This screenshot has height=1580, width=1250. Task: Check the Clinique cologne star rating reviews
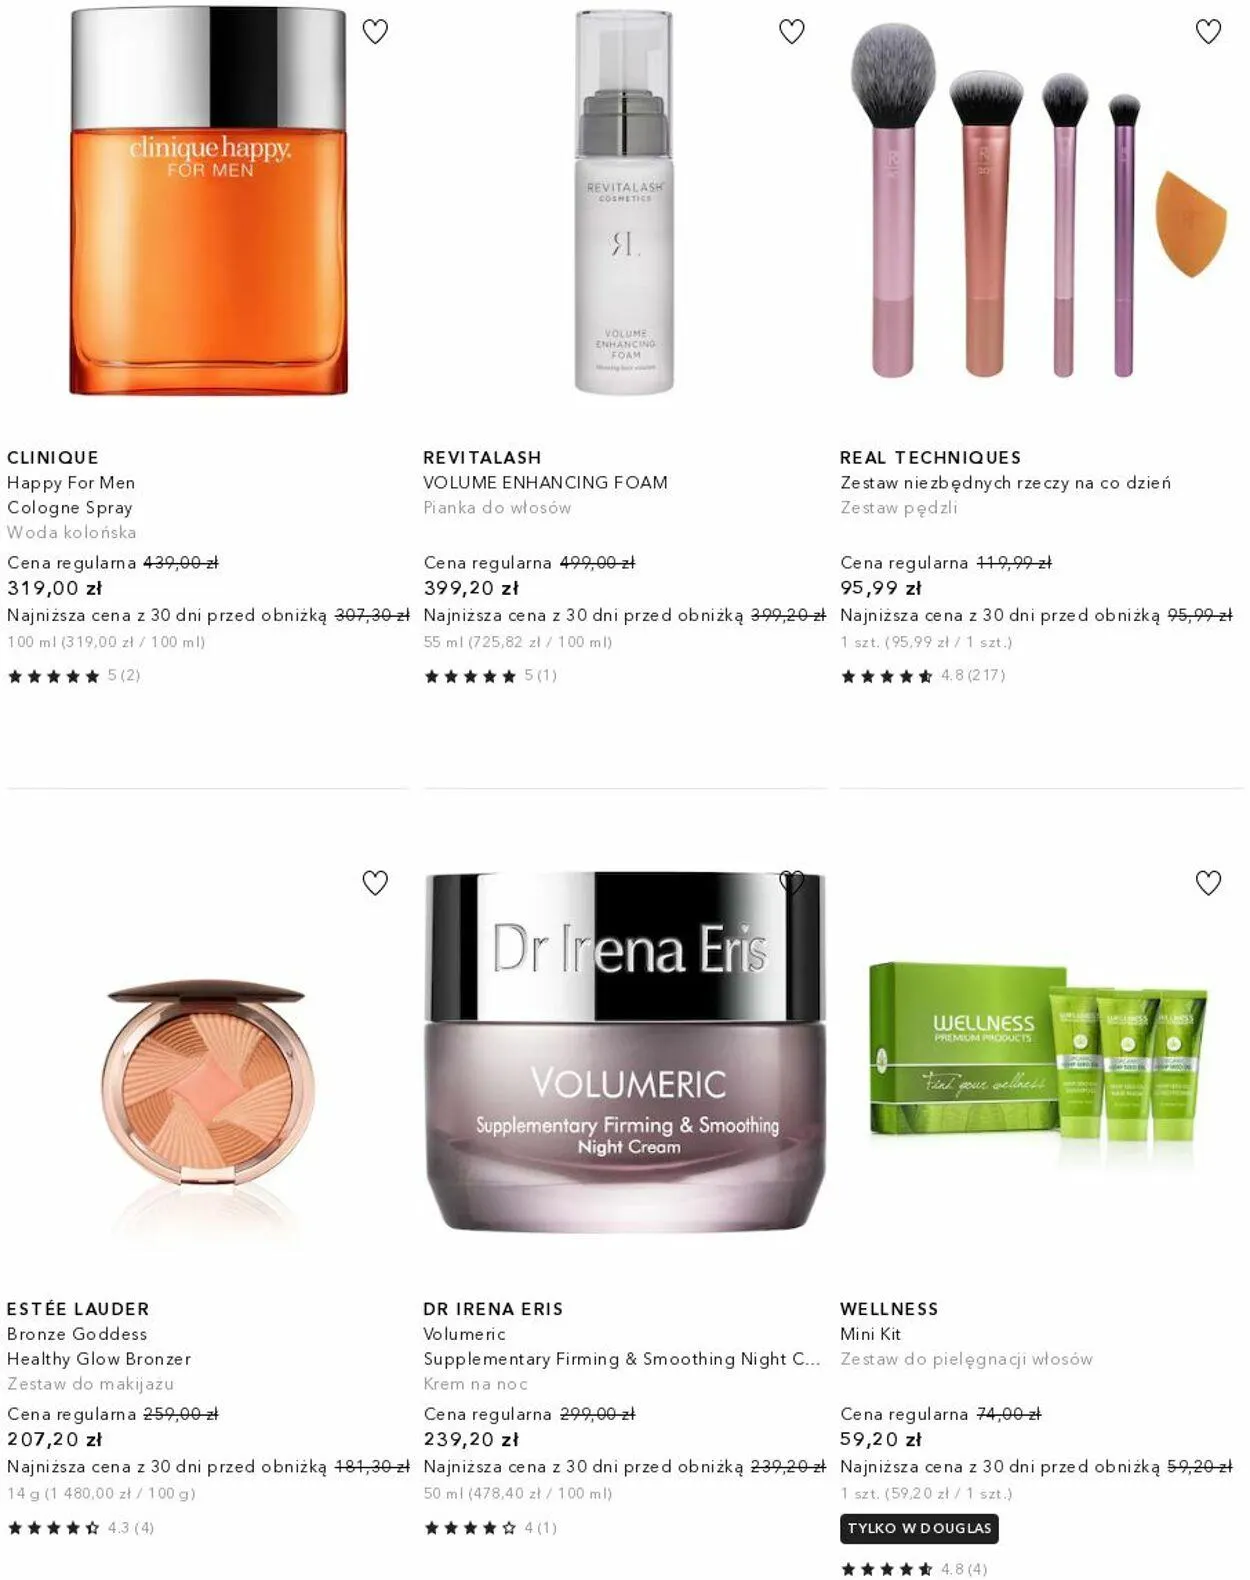(x=74, y=676)
